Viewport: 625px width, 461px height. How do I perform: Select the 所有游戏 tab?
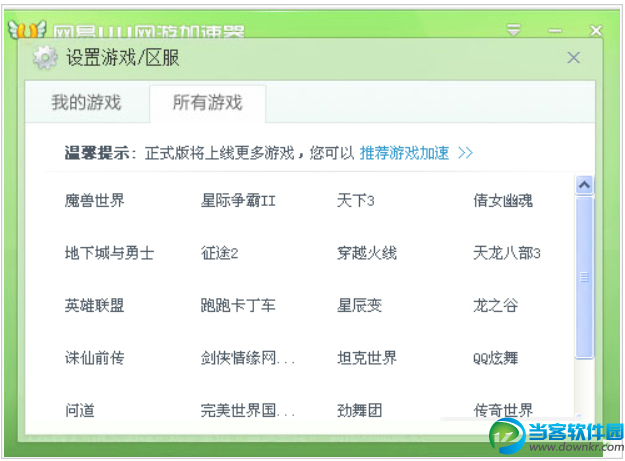(x=207, y=102)
